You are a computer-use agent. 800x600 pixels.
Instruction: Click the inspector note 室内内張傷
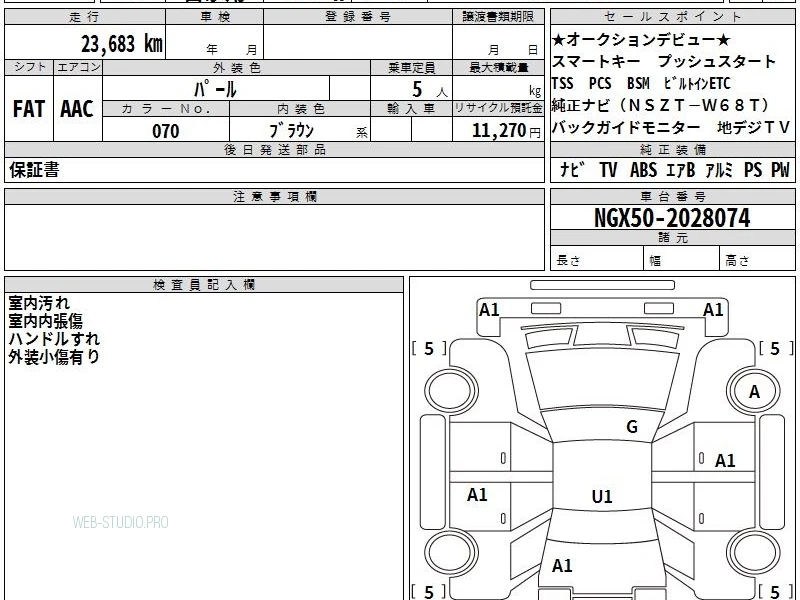click(45, 321)
